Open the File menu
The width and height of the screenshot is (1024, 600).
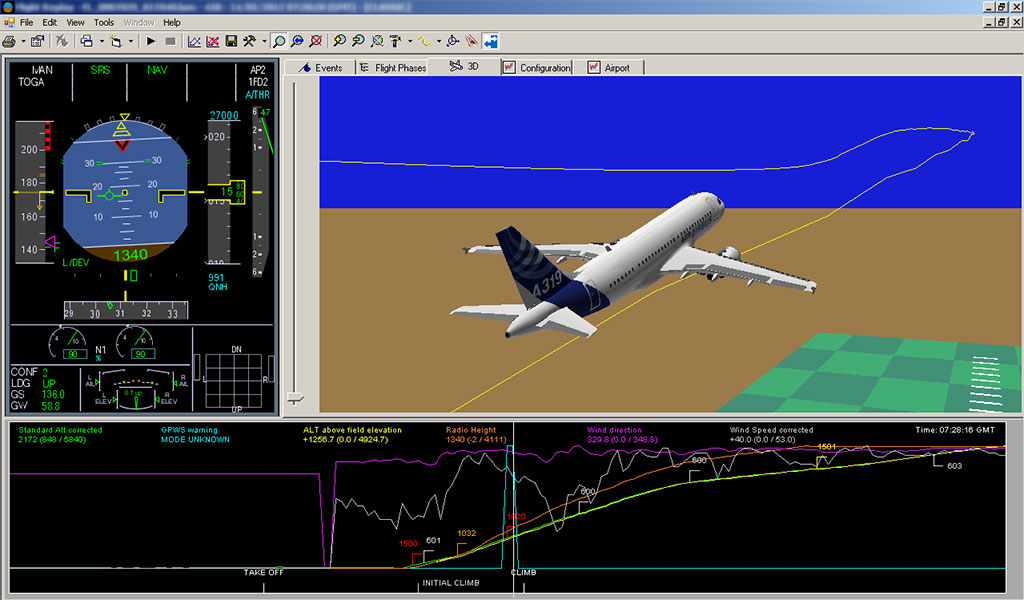pos(26,22)
